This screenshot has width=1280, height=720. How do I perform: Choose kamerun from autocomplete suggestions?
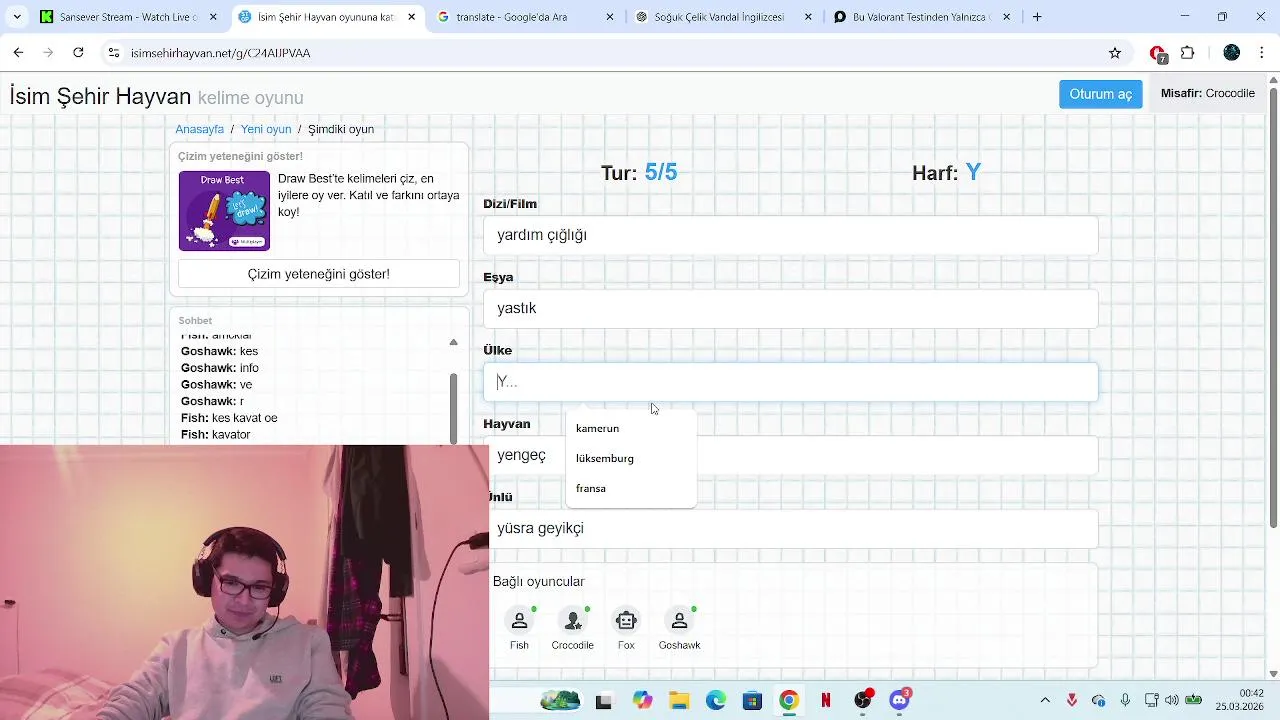[x=631, y=428]
